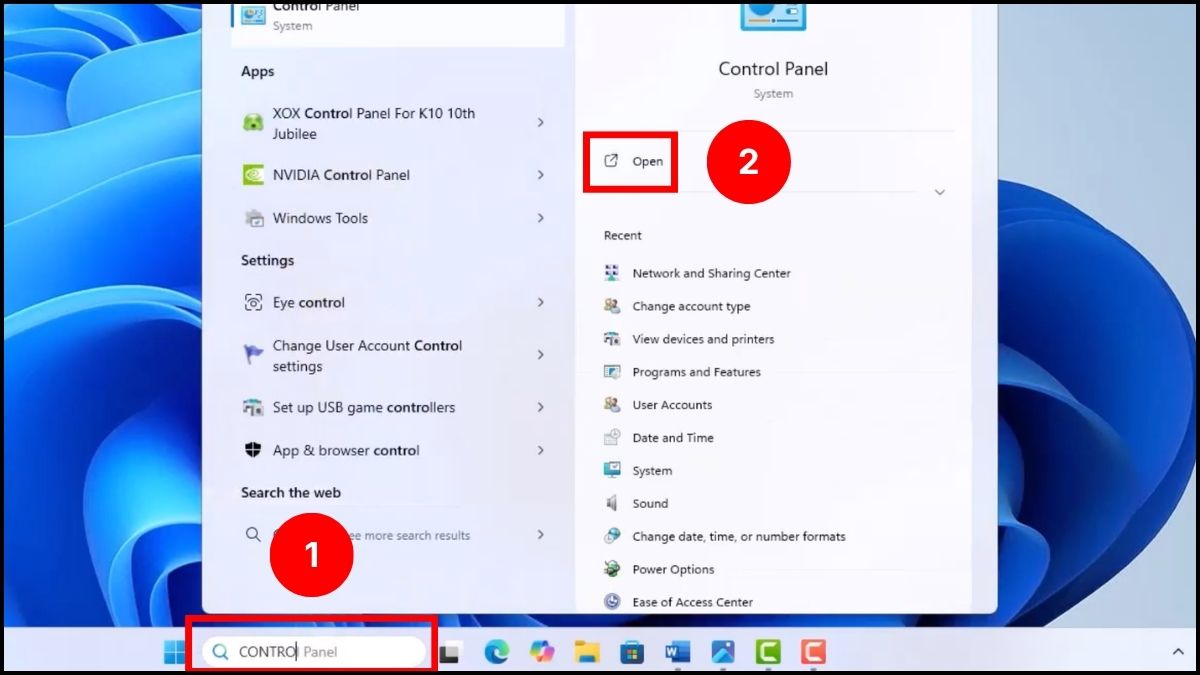This screenshot has height=675, width=1200.
Task: Click the Network and Sharing Center icon
Action: 612,273
